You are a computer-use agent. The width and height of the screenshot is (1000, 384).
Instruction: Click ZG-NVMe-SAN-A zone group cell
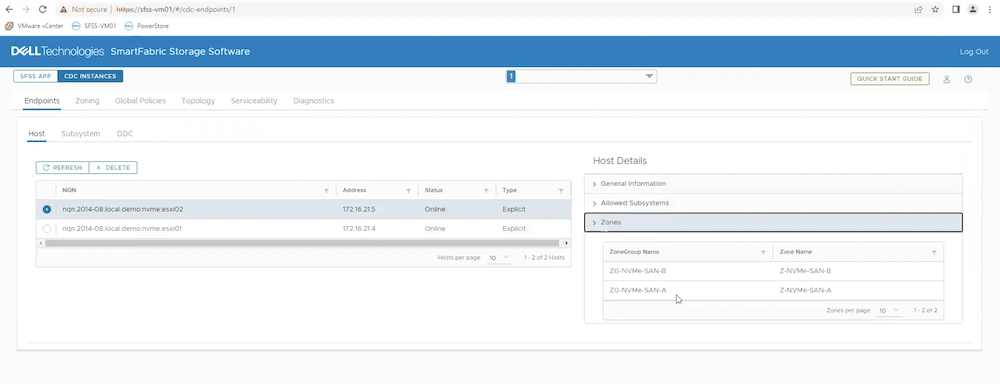click(x=638, y=290)
